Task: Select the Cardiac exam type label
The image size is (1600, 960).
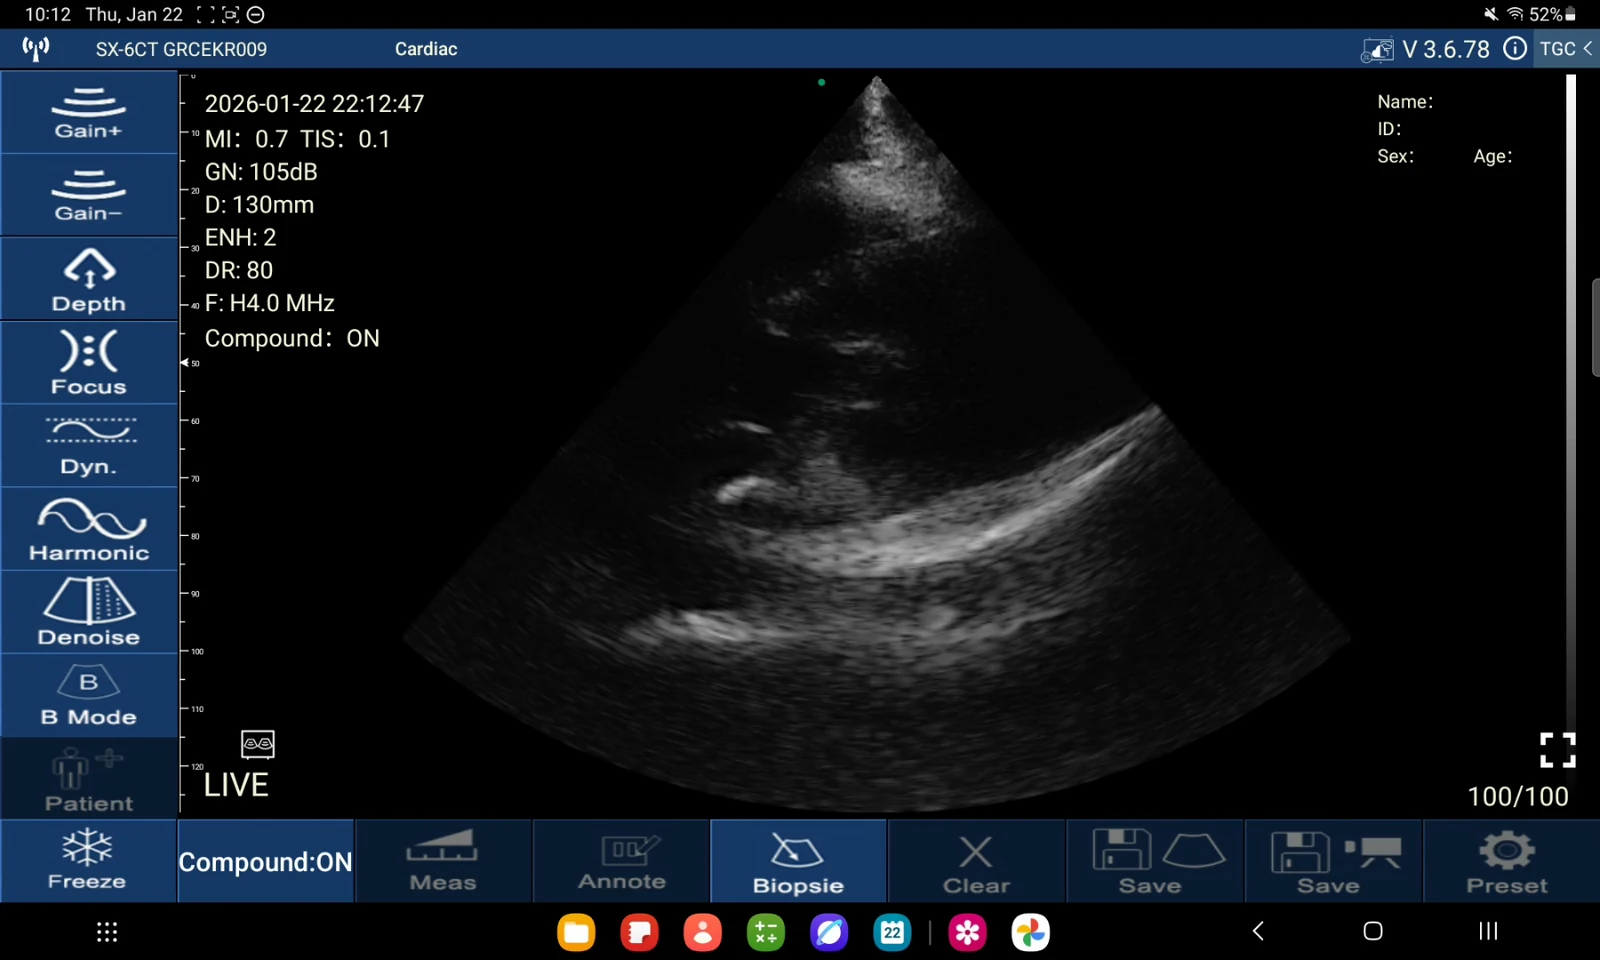Action: (x=426, y=49)
